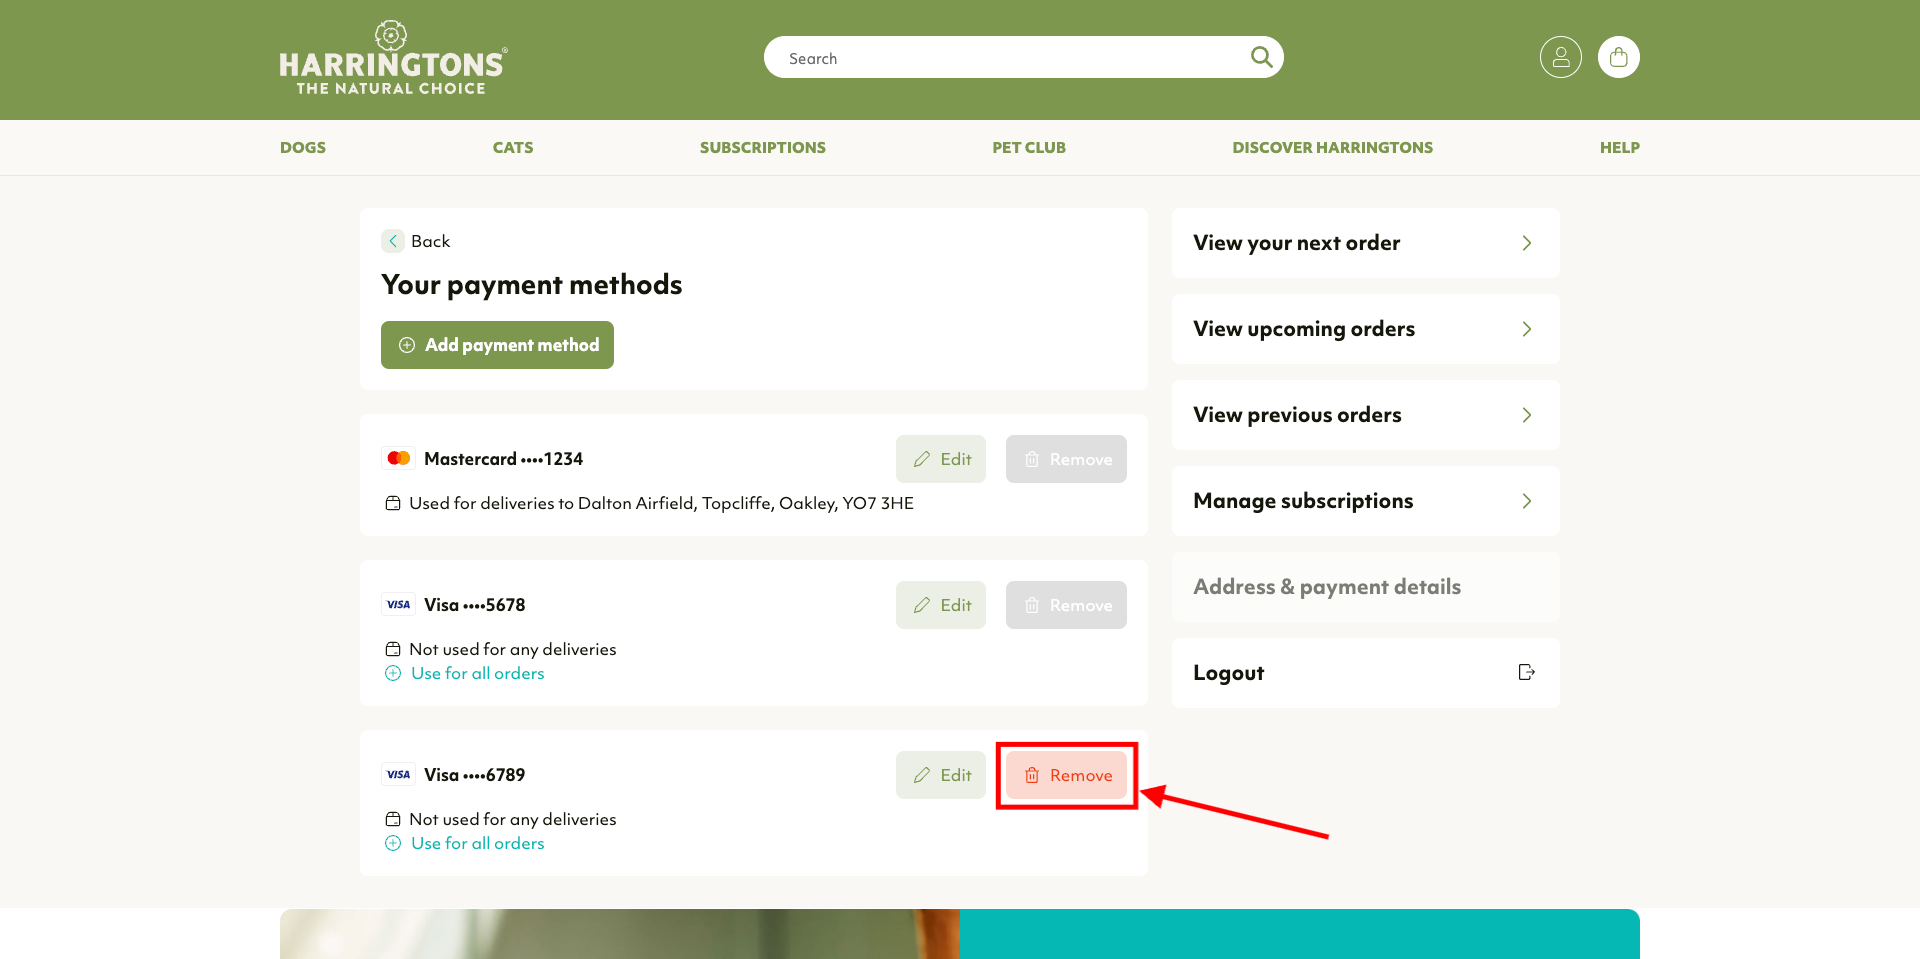This screenshot has height=959, width=1920.
Task: Edit the Mastercard 1234 card
Action: [x=940, y=459]
